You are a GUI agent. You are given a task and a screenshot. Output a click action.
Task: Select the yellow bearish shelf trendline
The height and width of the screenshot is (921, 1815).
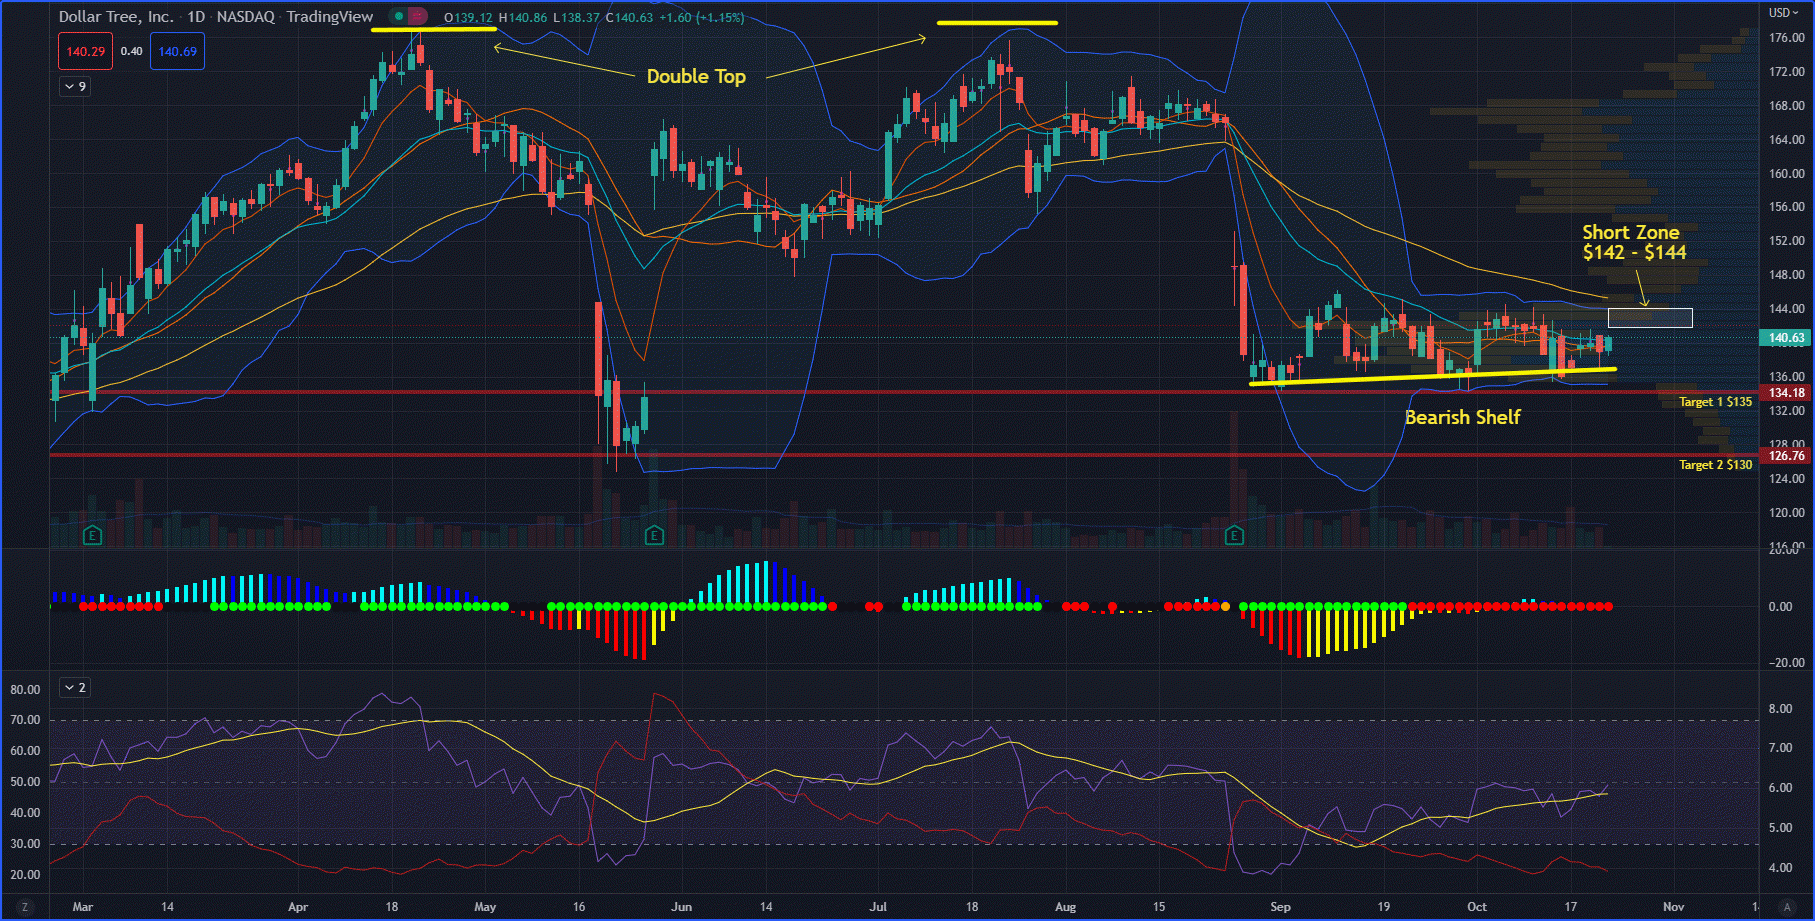coord(1432,376)
